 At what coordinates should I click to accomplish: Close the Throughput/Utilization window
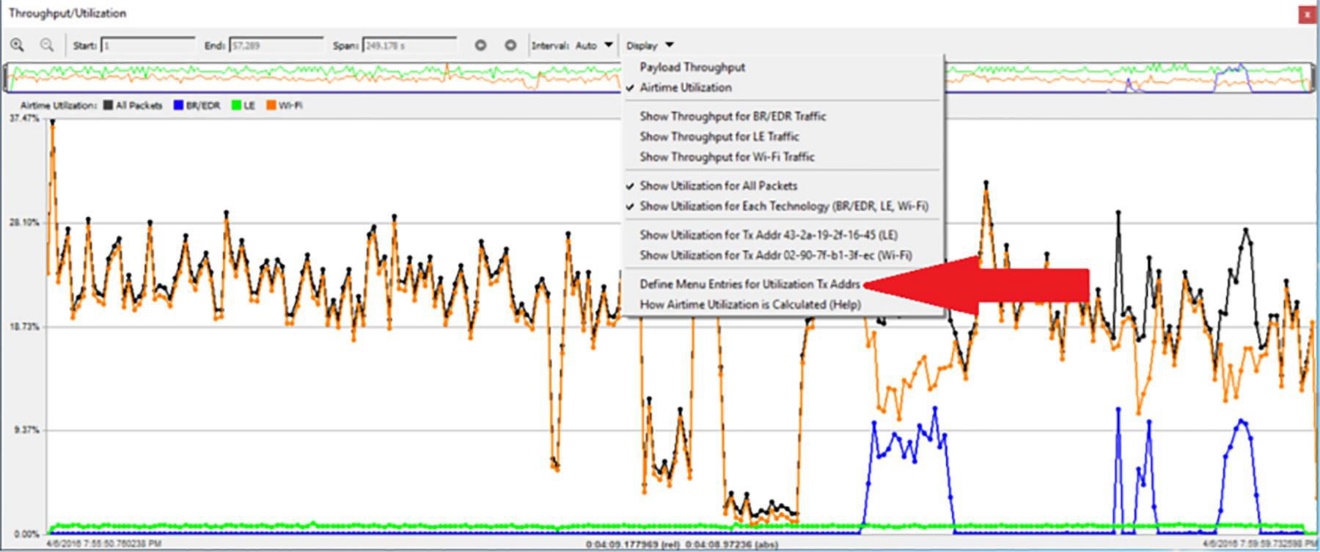1306,14
